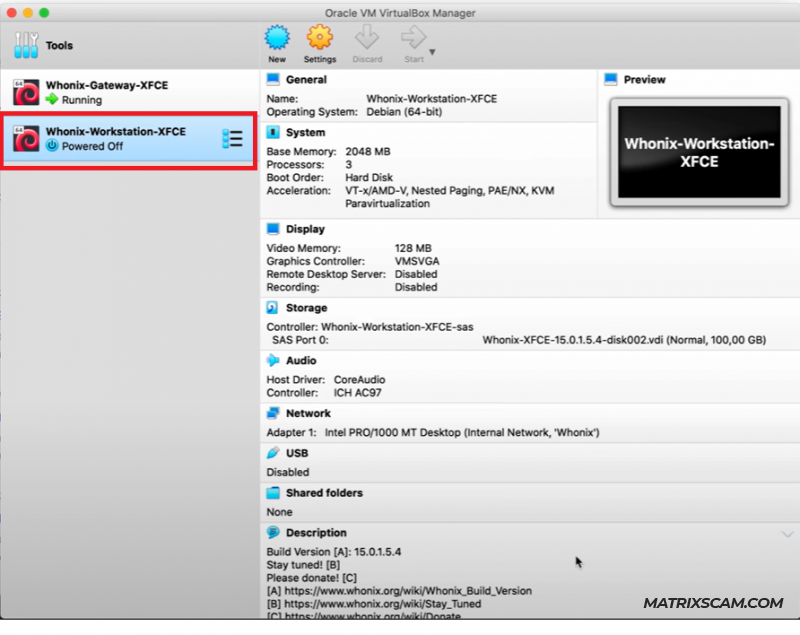The height and width of the screenshot is (635, 800).
Task: Click the Discard arrow icon
Action: pyautogui.click(x=367, y=38)
